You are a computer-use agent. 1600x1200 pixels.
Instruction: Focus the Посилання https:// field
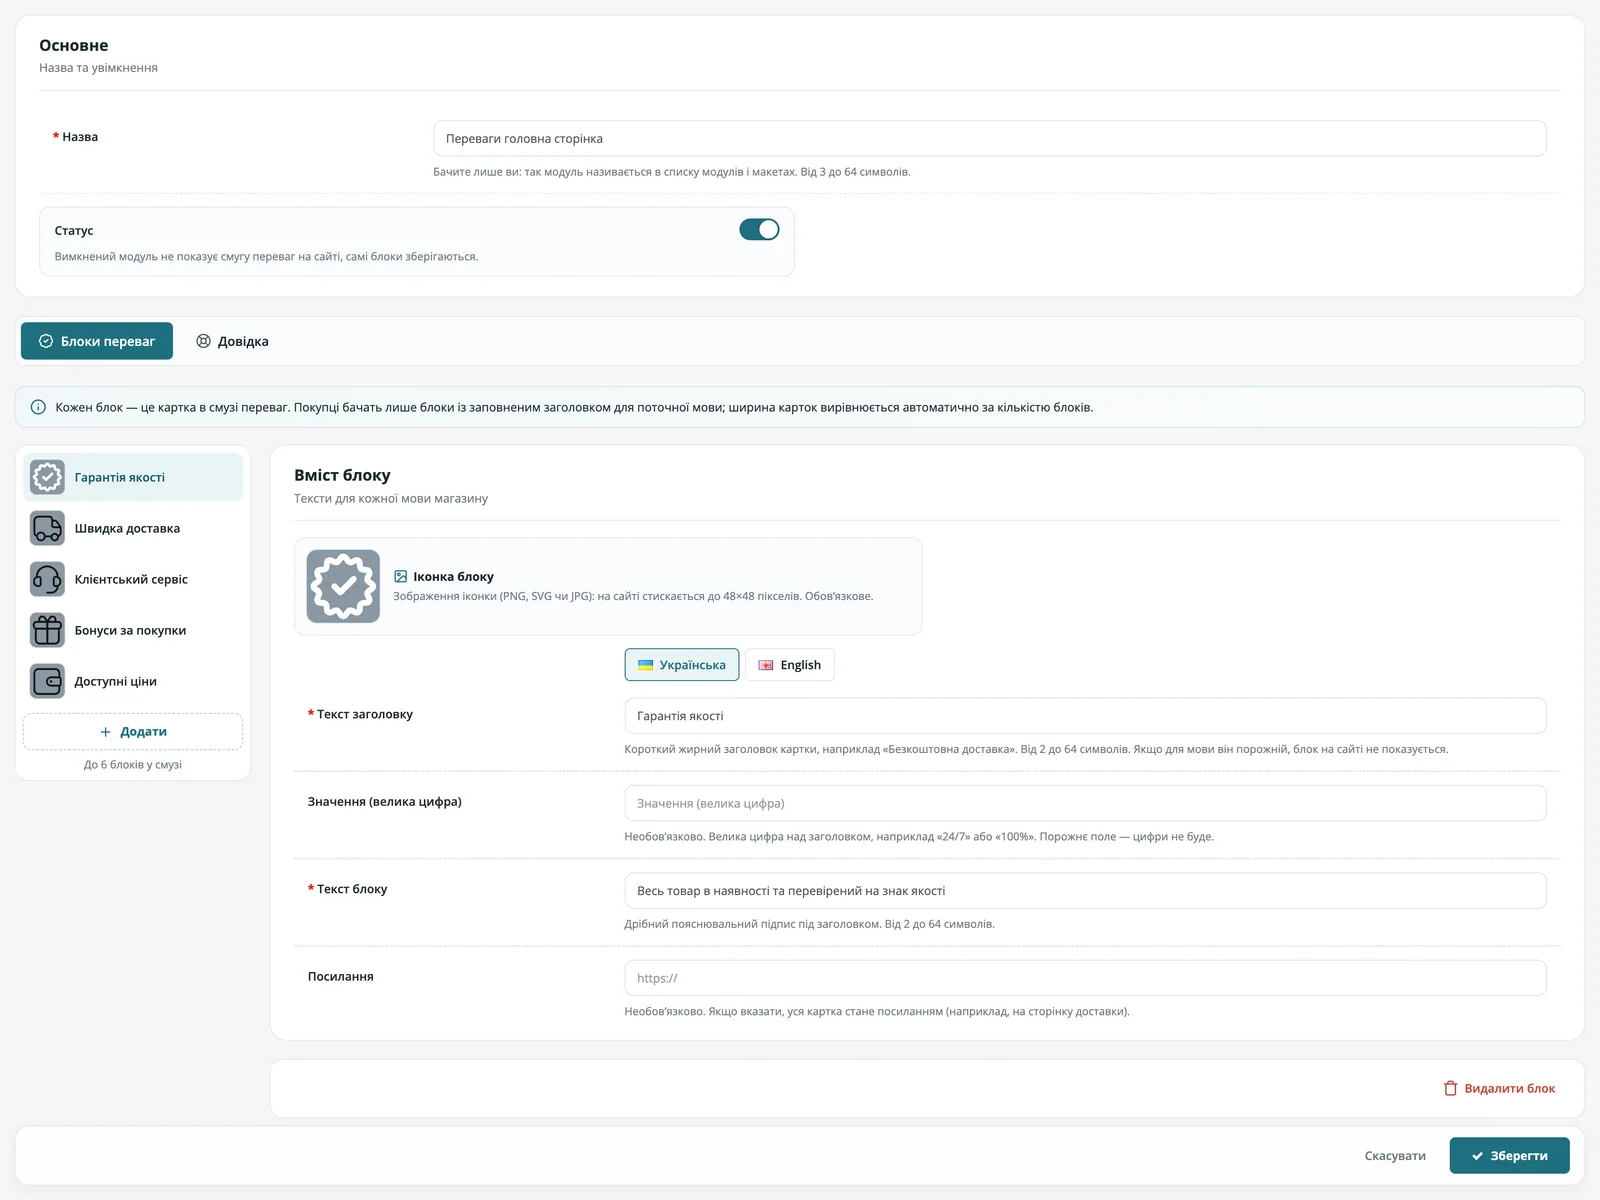point(1085,978)
